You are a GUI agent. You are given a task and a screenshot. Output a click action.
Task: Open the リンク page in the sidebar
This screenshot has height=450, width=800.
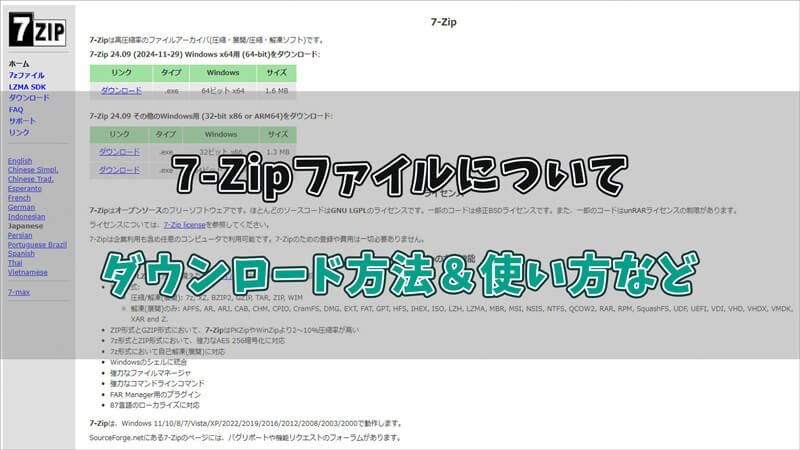(x=19, y=133)
